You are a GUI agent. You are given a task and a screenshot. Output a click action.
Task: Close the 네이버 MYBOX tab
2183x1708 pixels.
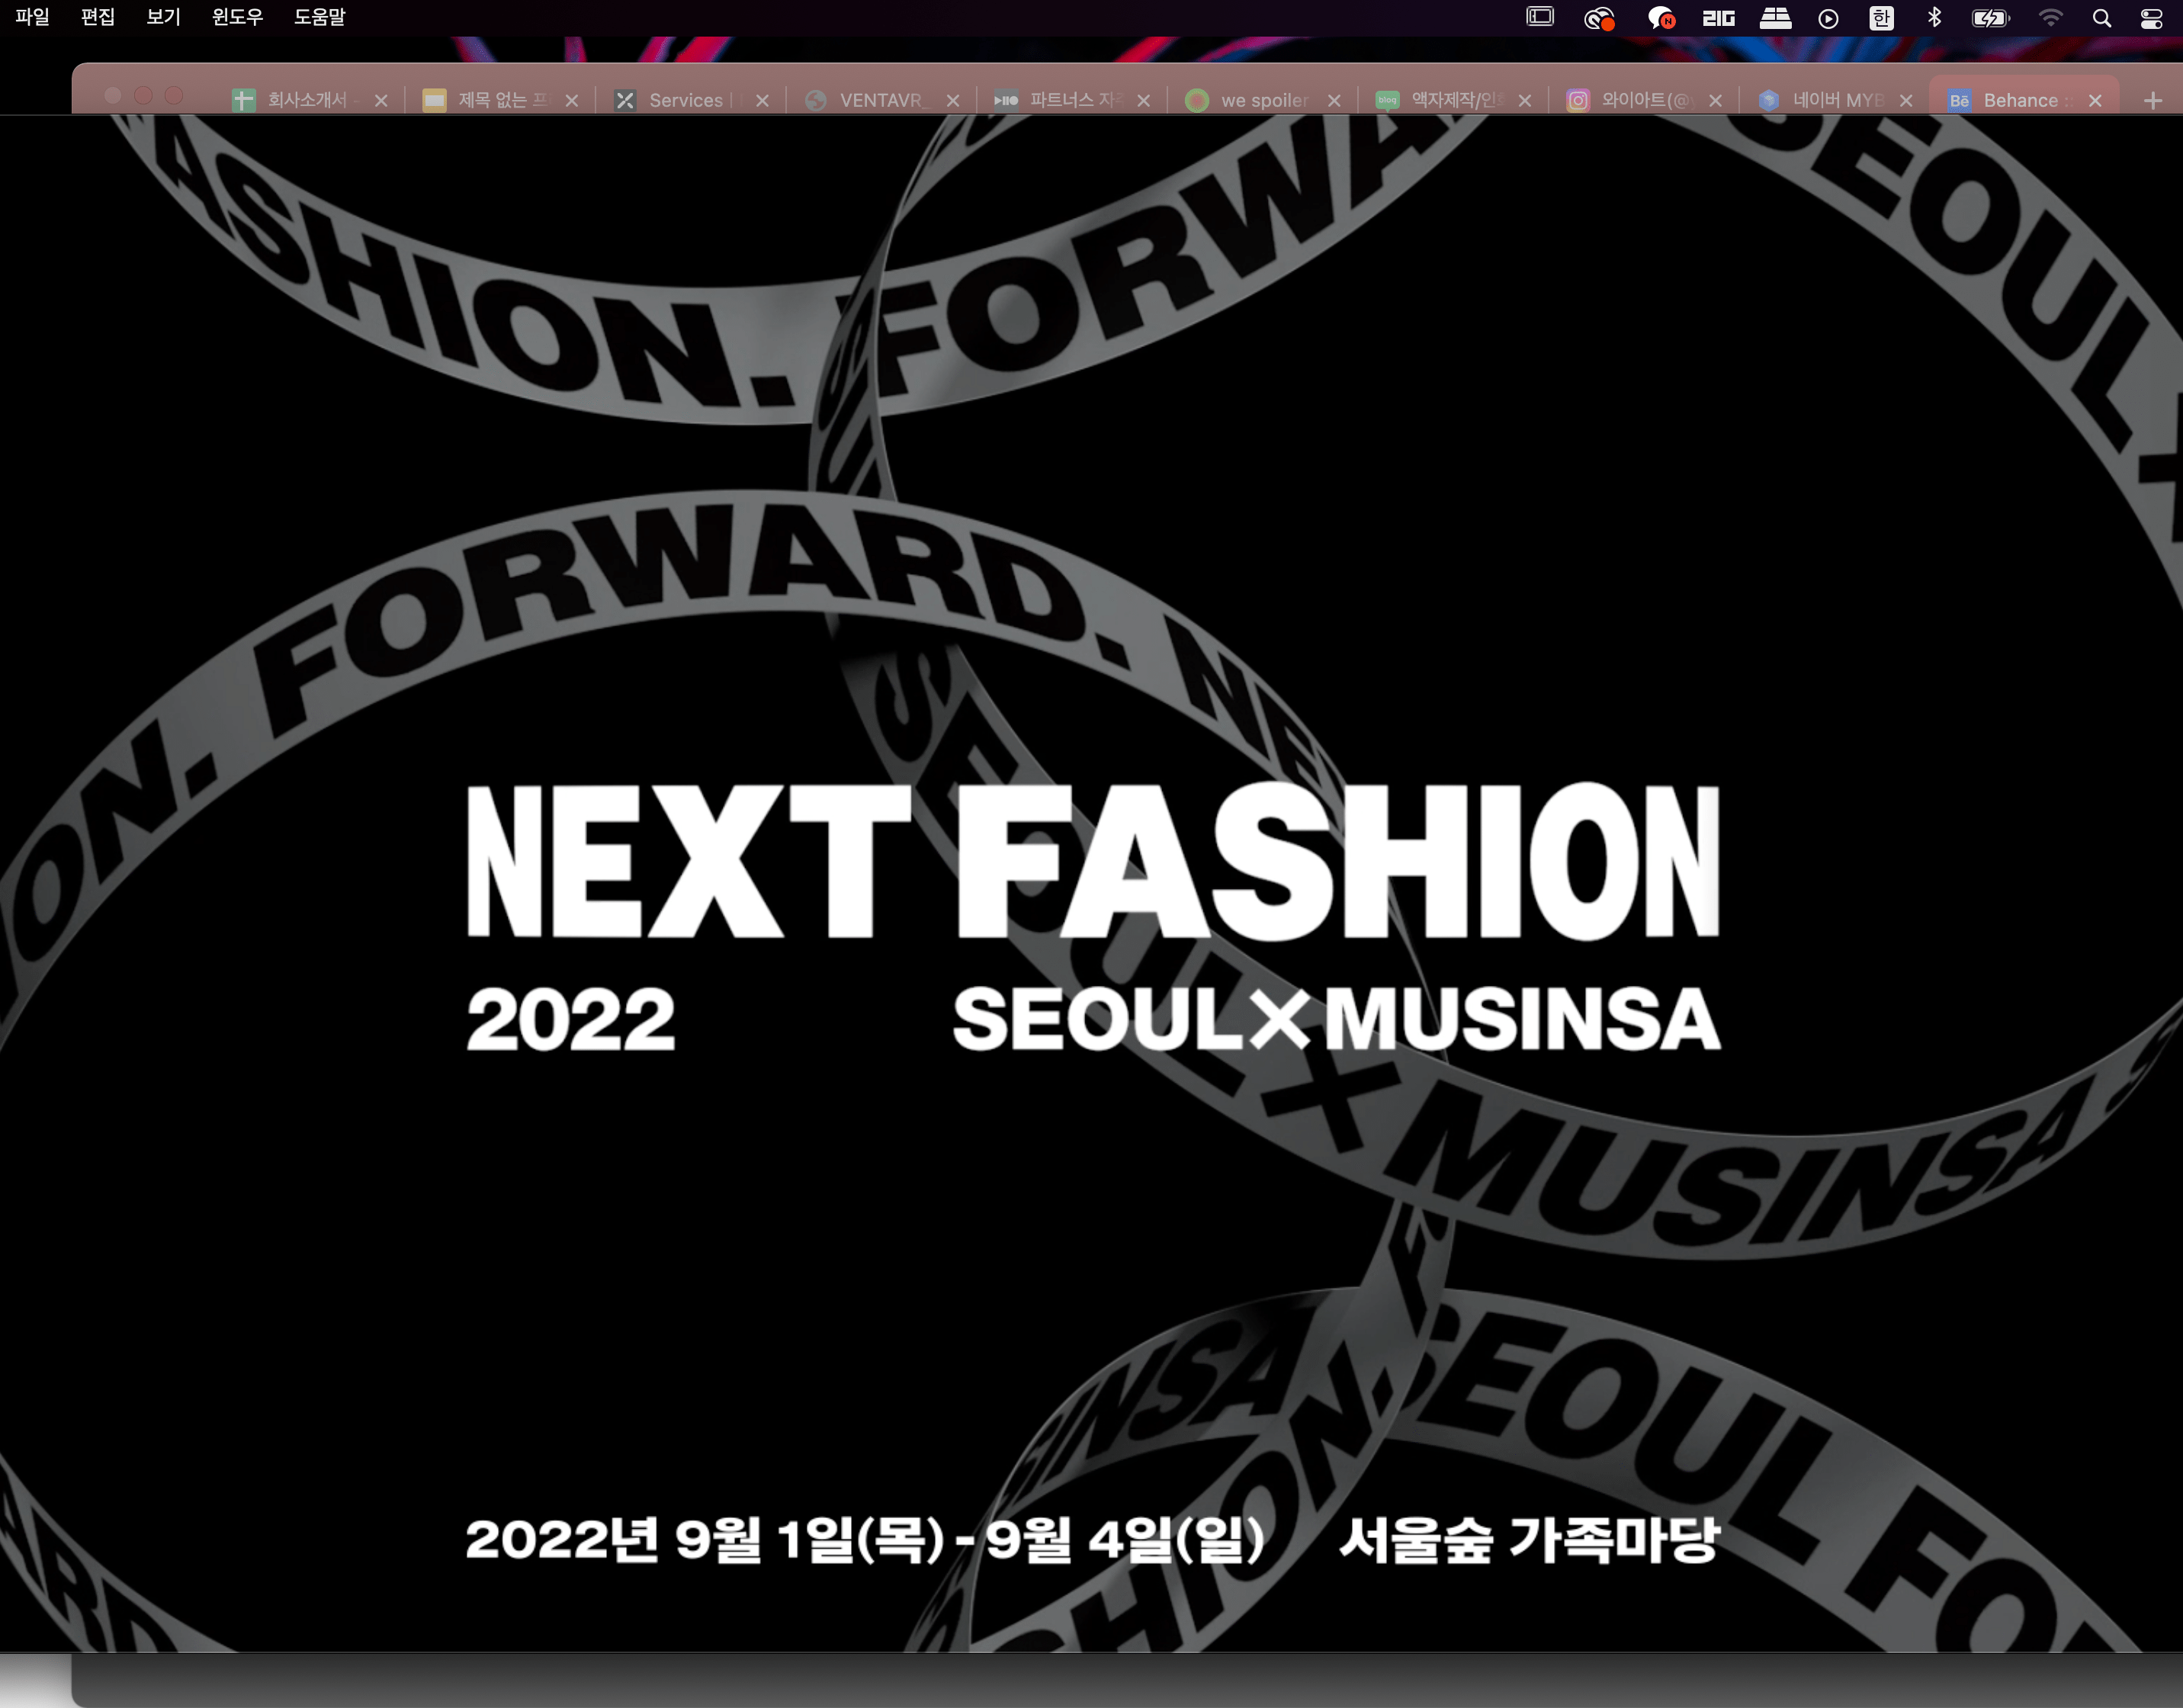(x=1906, y=100)
